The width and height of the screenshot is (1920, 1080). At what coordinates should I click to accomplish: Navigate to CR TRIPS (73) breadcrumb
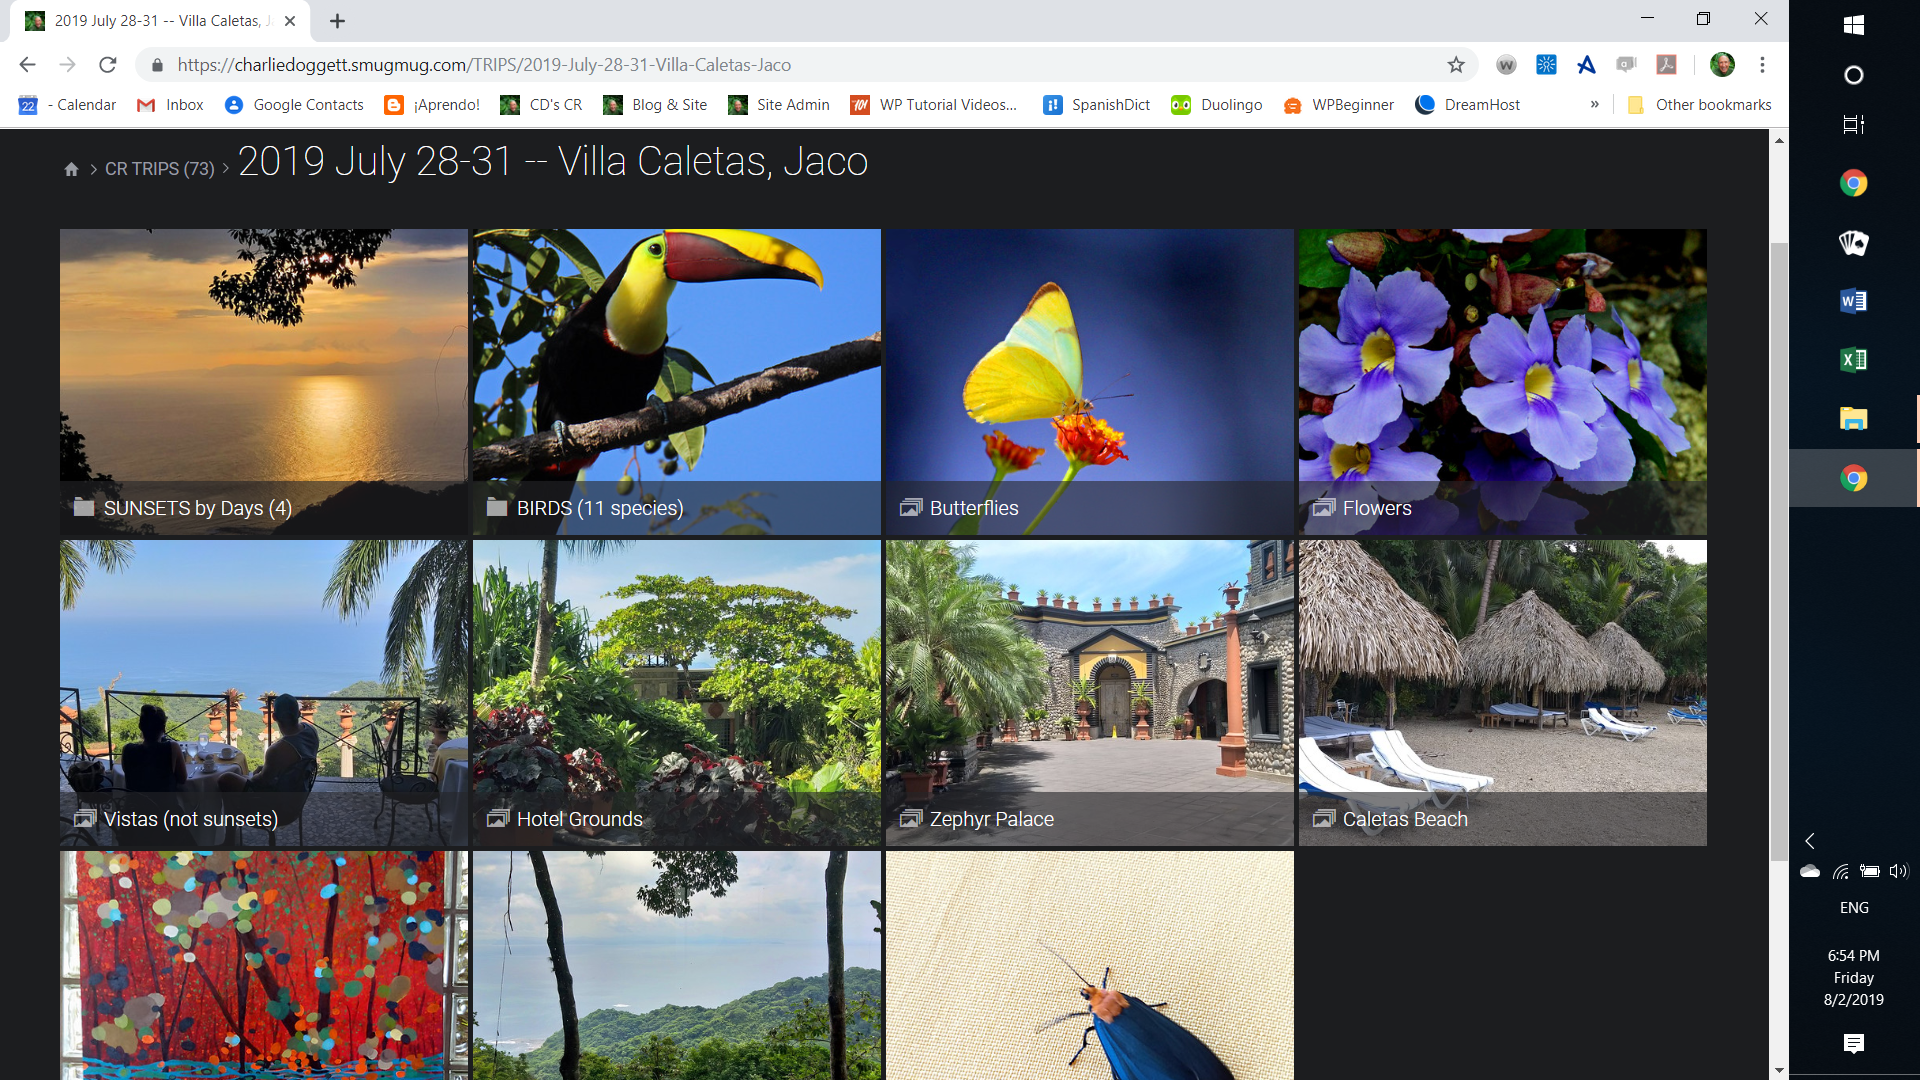point(160,169)
